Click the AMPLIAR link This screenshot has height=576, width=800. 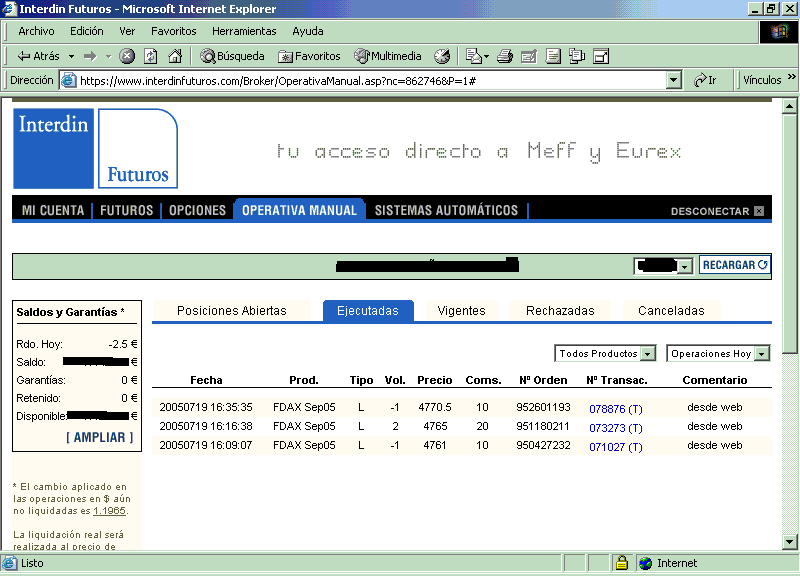coord(99,437)
